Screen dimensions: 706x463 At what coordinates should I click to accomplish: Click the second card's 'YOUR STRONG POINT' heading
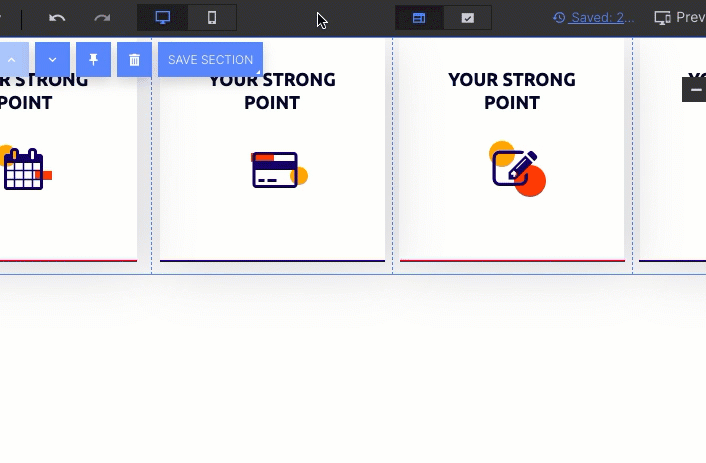pos(272,91)
